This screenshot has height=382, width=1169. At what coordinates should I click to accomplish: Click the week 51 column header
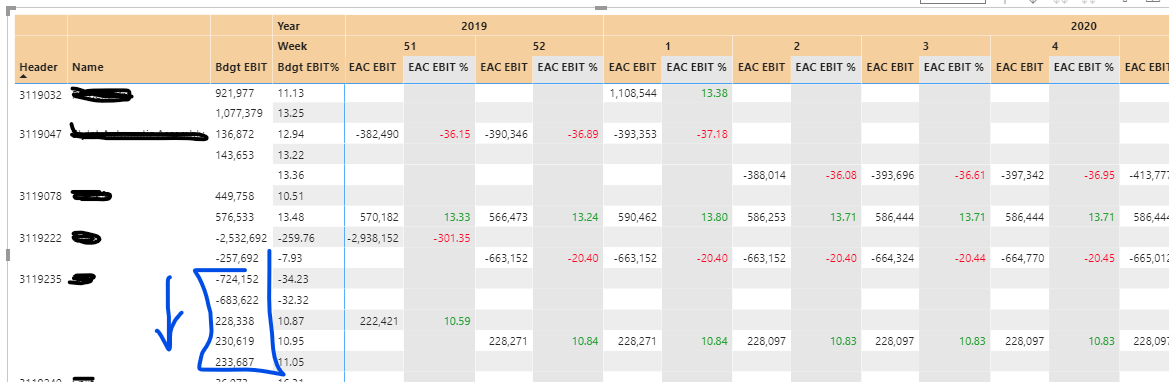(410, 46)
